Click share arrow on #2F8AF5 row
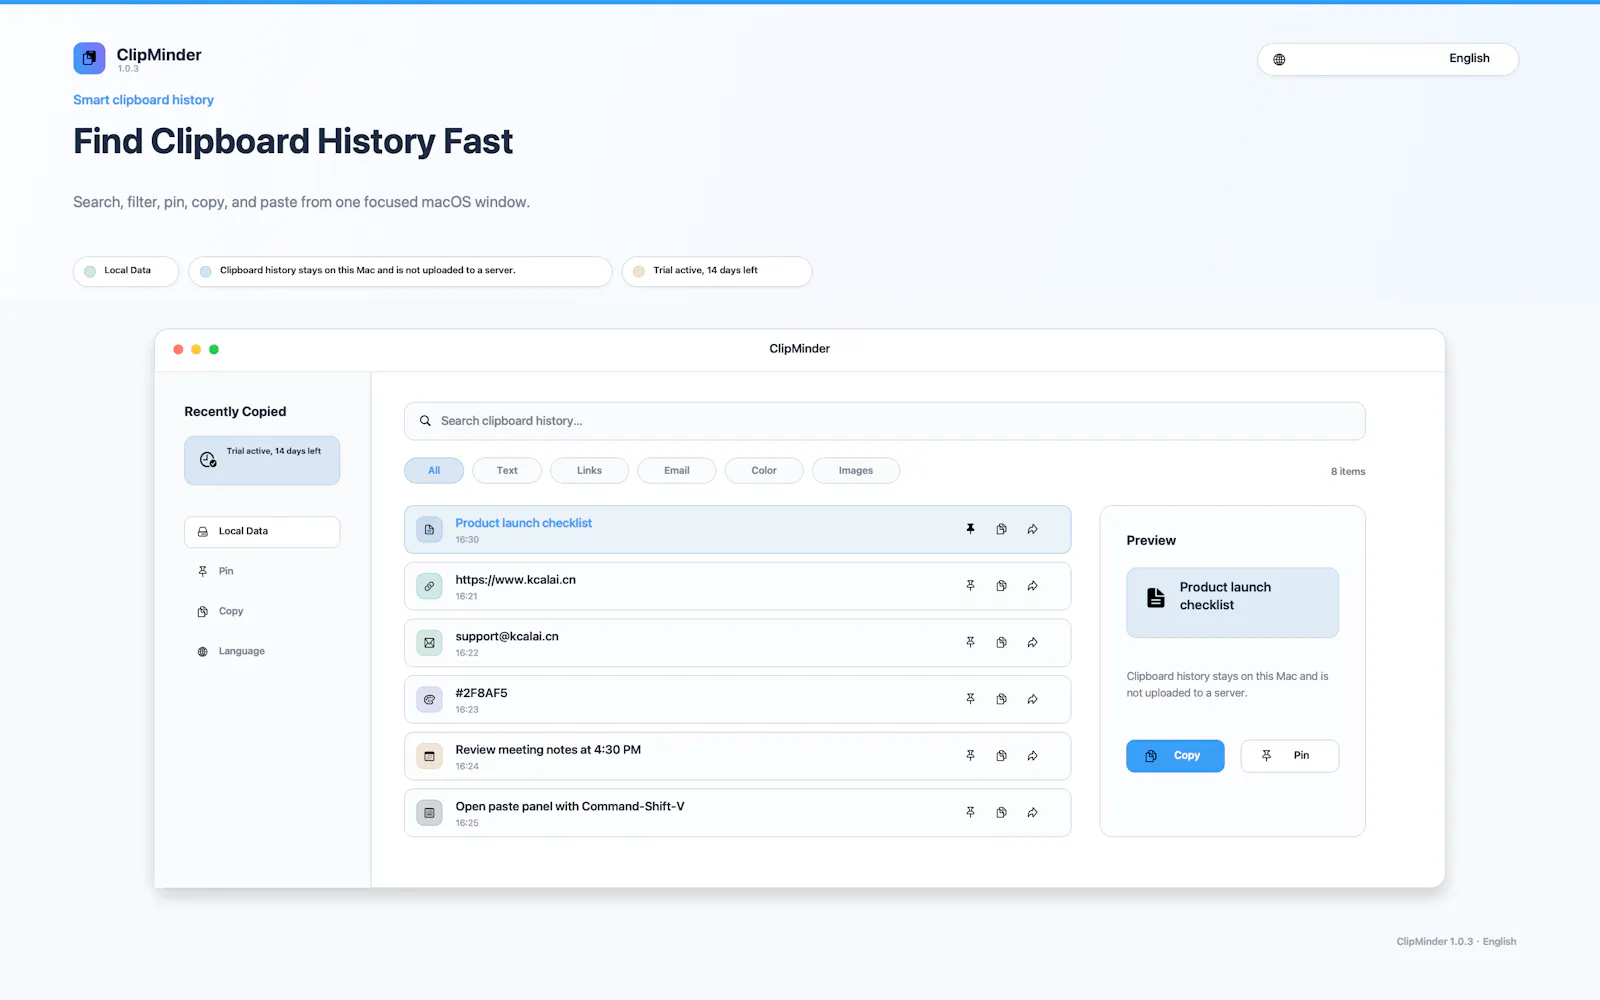The image size is (1600, 1000). pyautogui.click(x=1032, y=699)
